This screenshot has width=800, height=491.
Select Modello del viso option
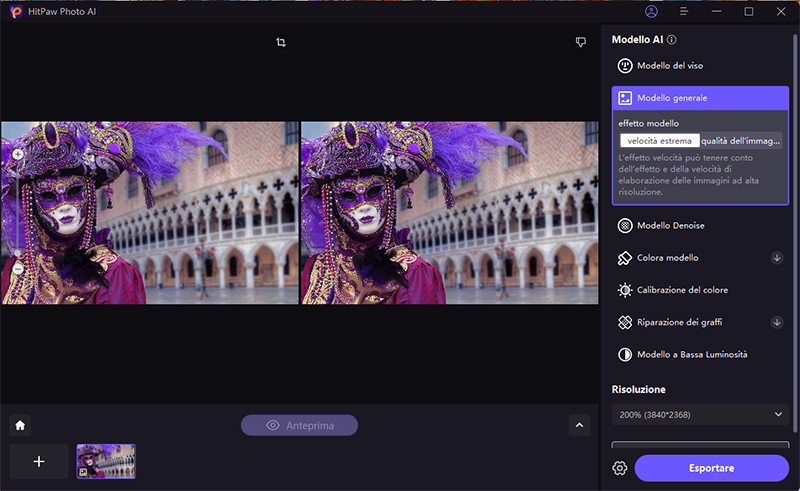point(700,67)
